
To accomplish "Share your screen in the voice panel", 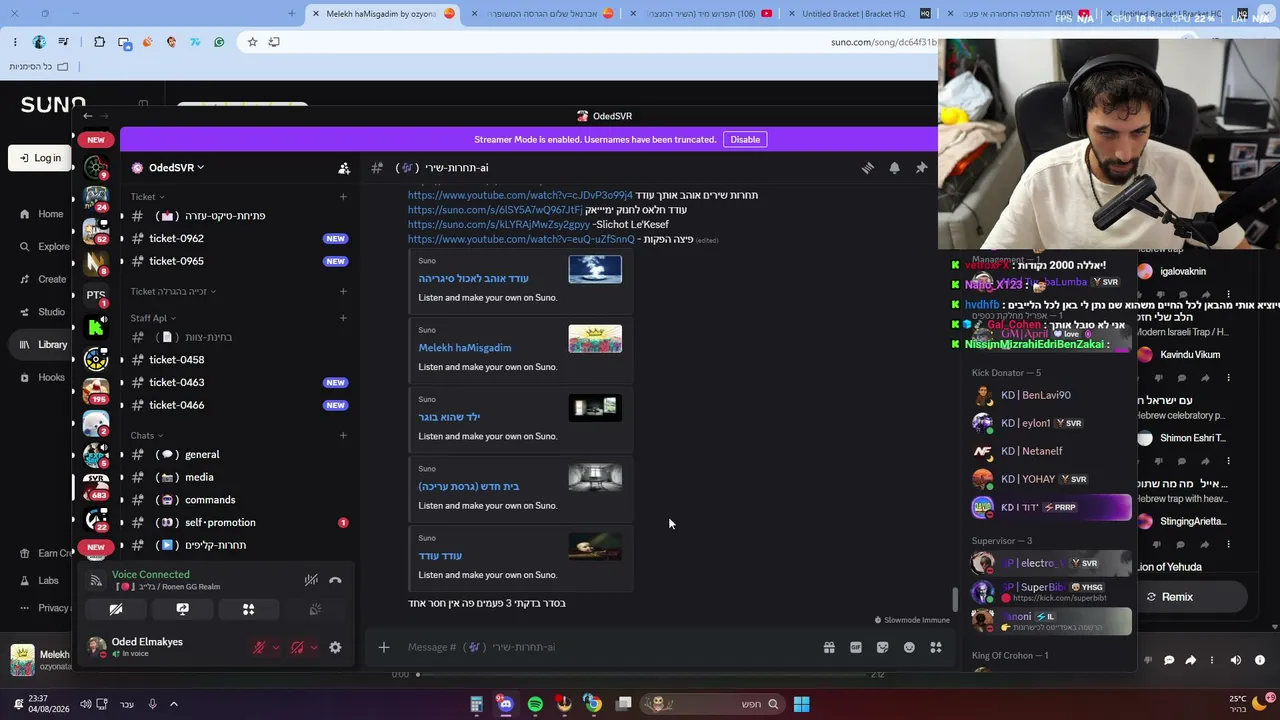I will [182, 609].
